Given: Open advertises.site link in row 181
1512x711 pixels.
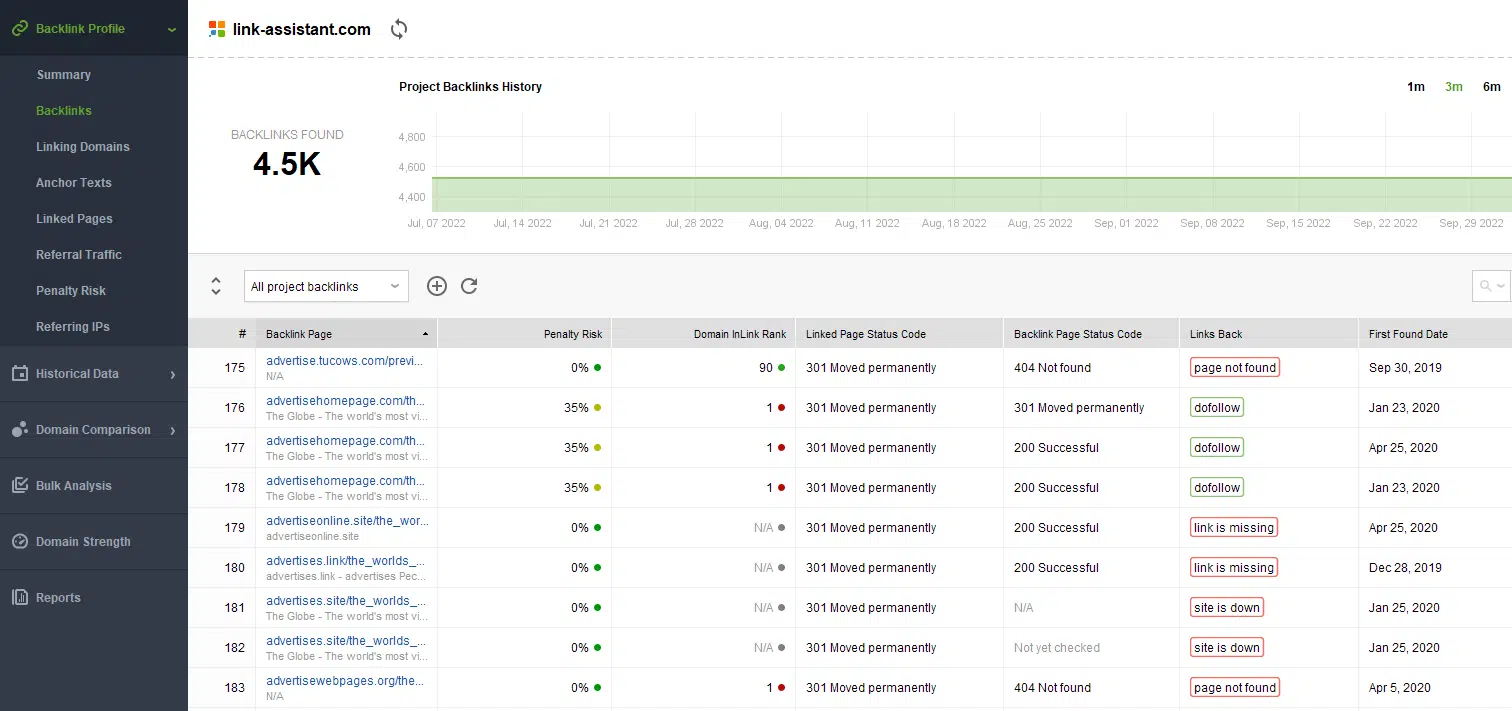Looking at the screenshot, I should click(345, 601).
